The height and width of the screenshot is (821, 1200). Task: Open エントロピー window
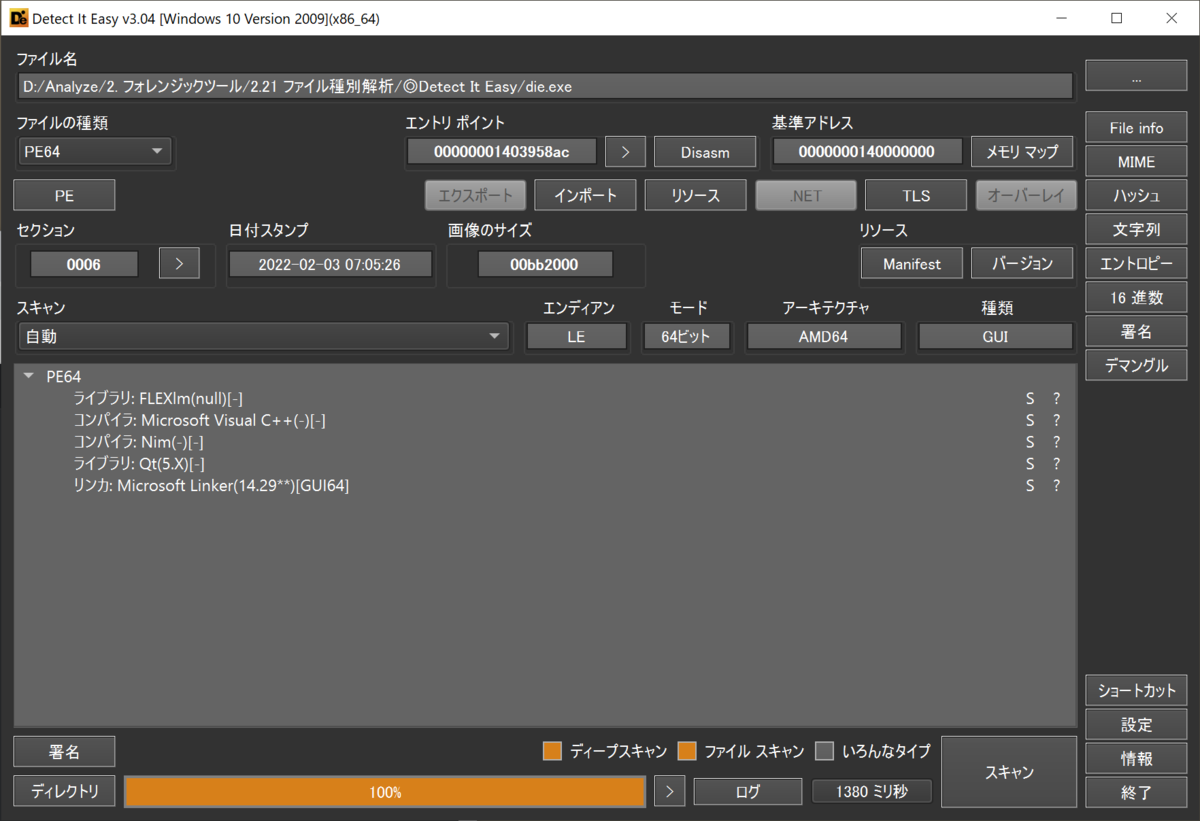(1136, 264)
